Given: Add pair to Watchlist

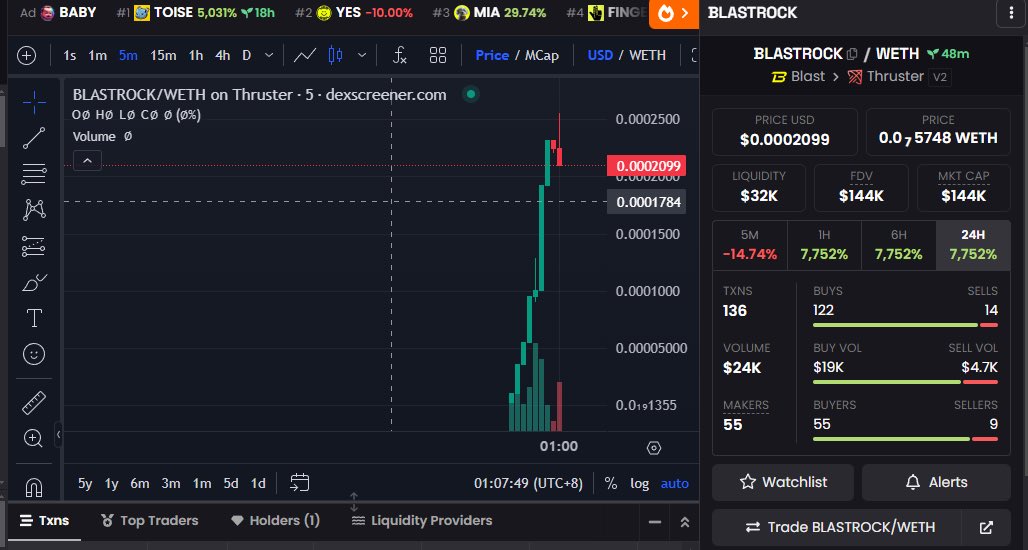Looking at the screenshot, I should tap(783, 482).
